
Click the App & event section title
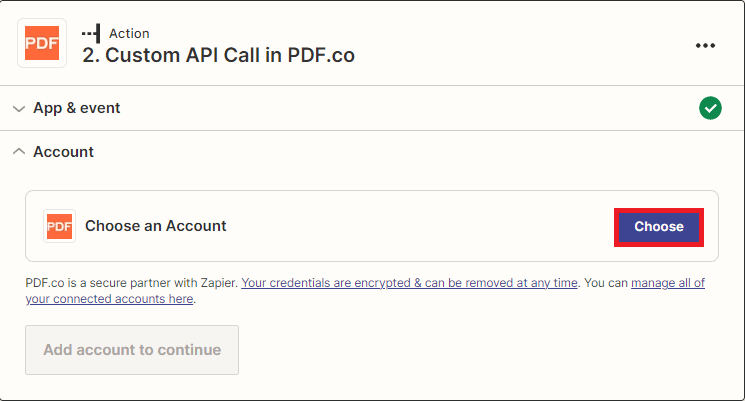pyautogui.click(x=77, y=108)
